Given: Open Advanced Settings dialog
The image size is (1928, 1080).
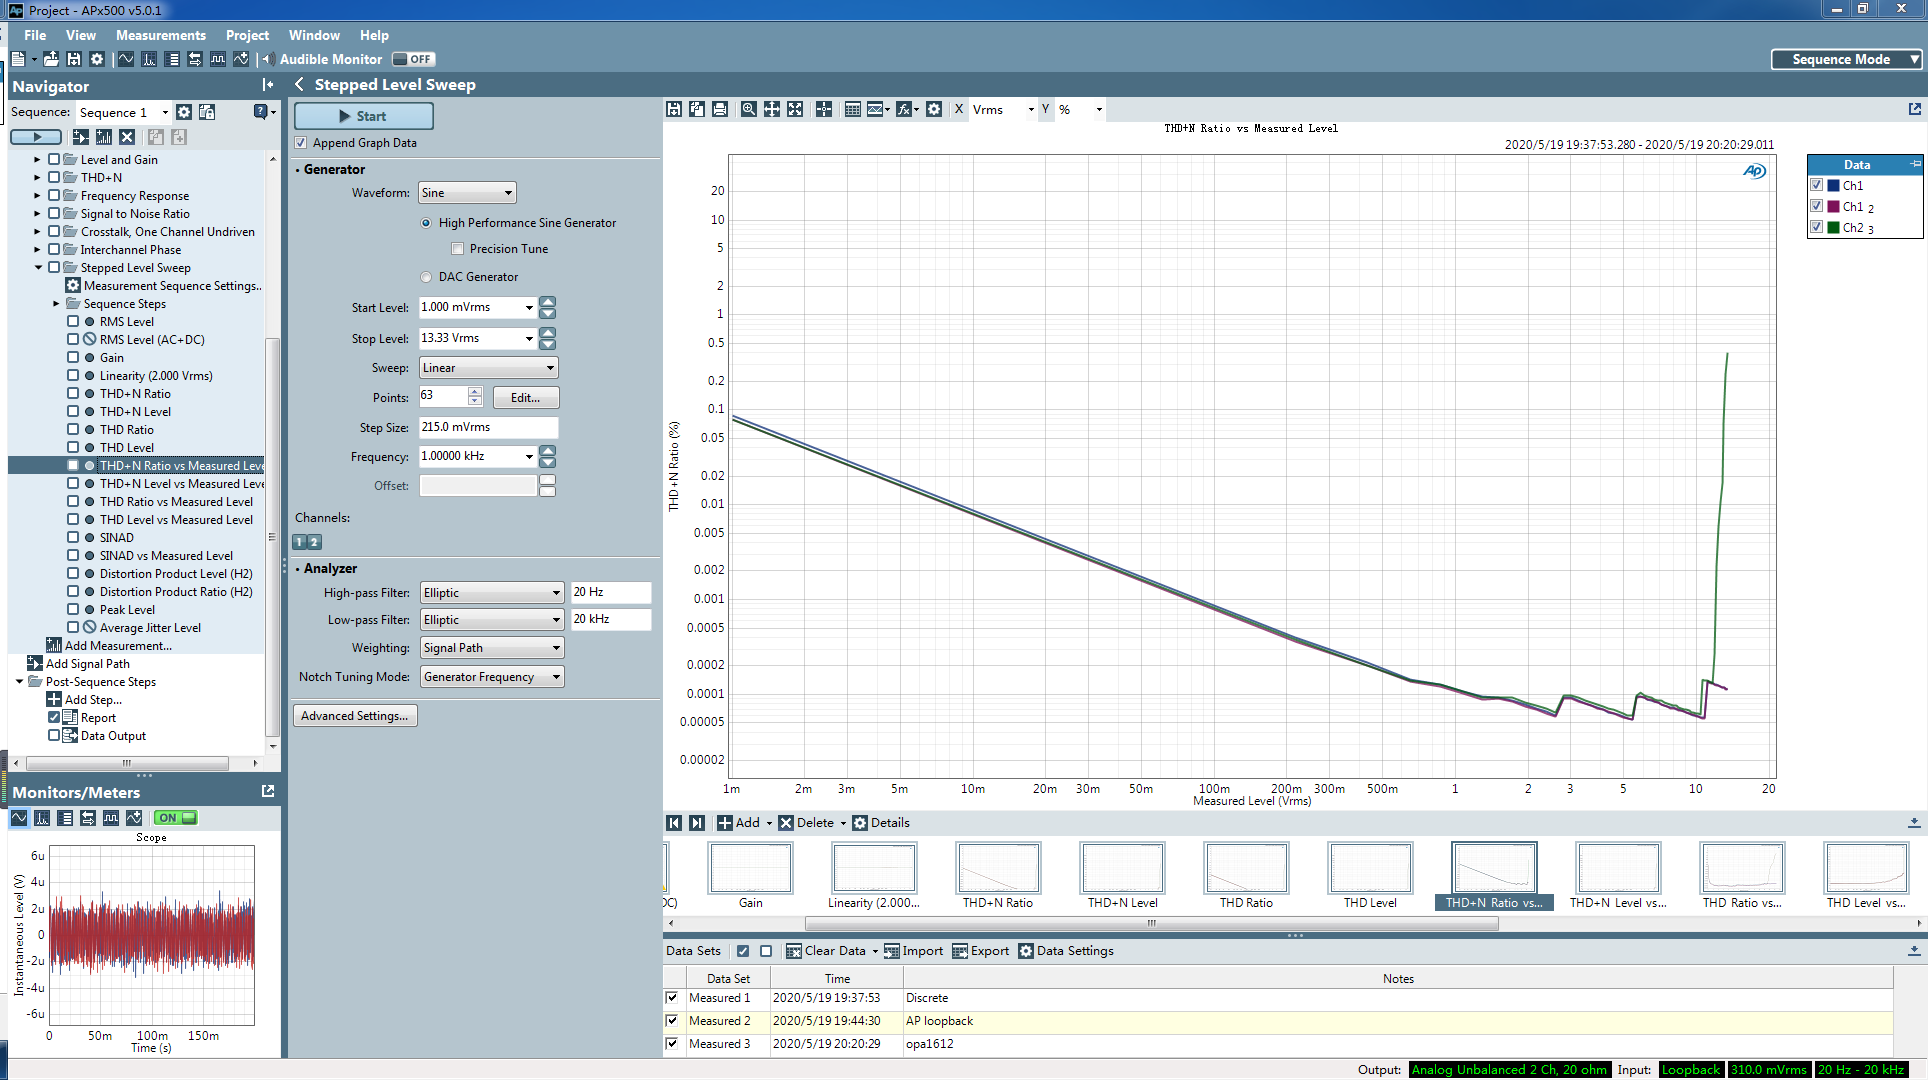Looking at the screenshot, I should click(x=355, y=716).
